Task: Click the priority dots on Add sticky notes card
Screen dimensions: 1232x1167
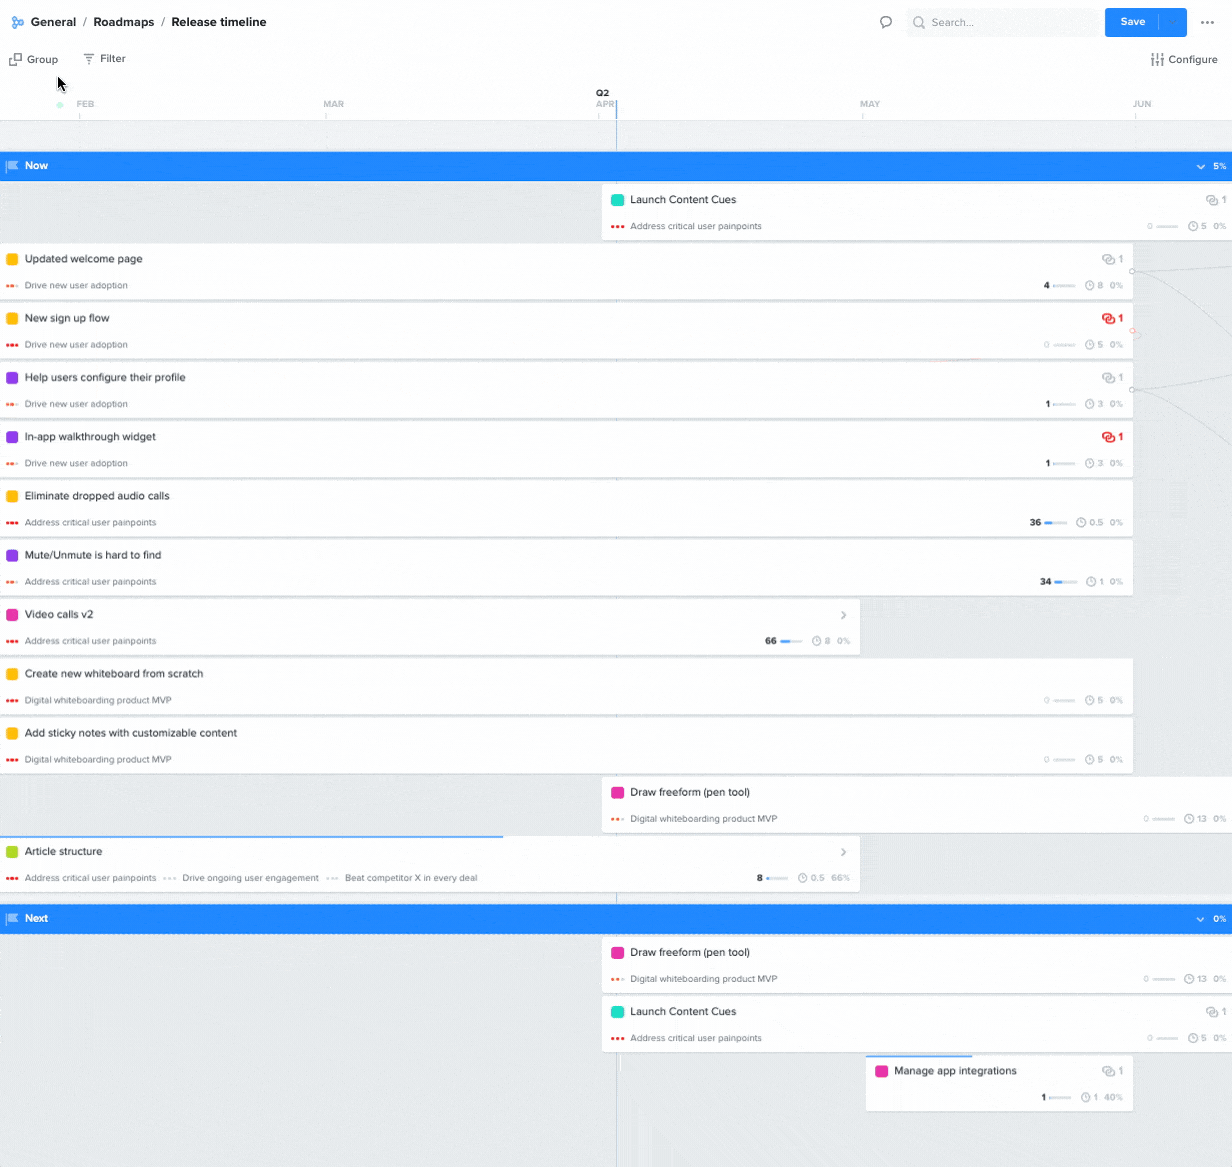Action: coord(12,760)
